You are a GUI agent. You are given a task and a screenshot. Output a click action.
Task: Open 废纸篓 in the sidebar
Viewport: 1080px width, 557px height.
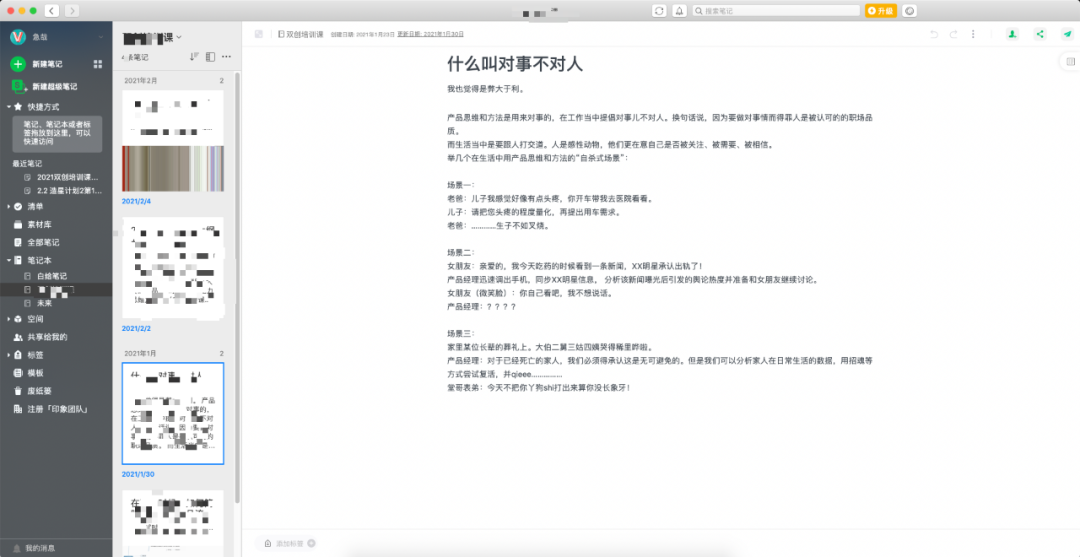coord(42,391)
